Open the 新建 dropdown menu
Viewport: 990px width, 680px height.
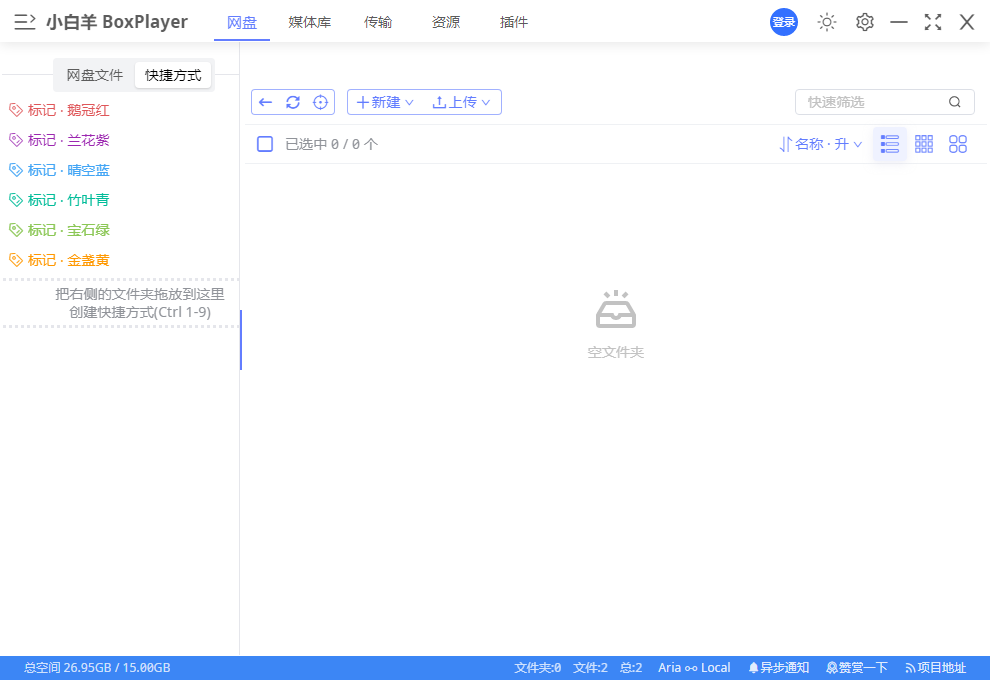383,101
